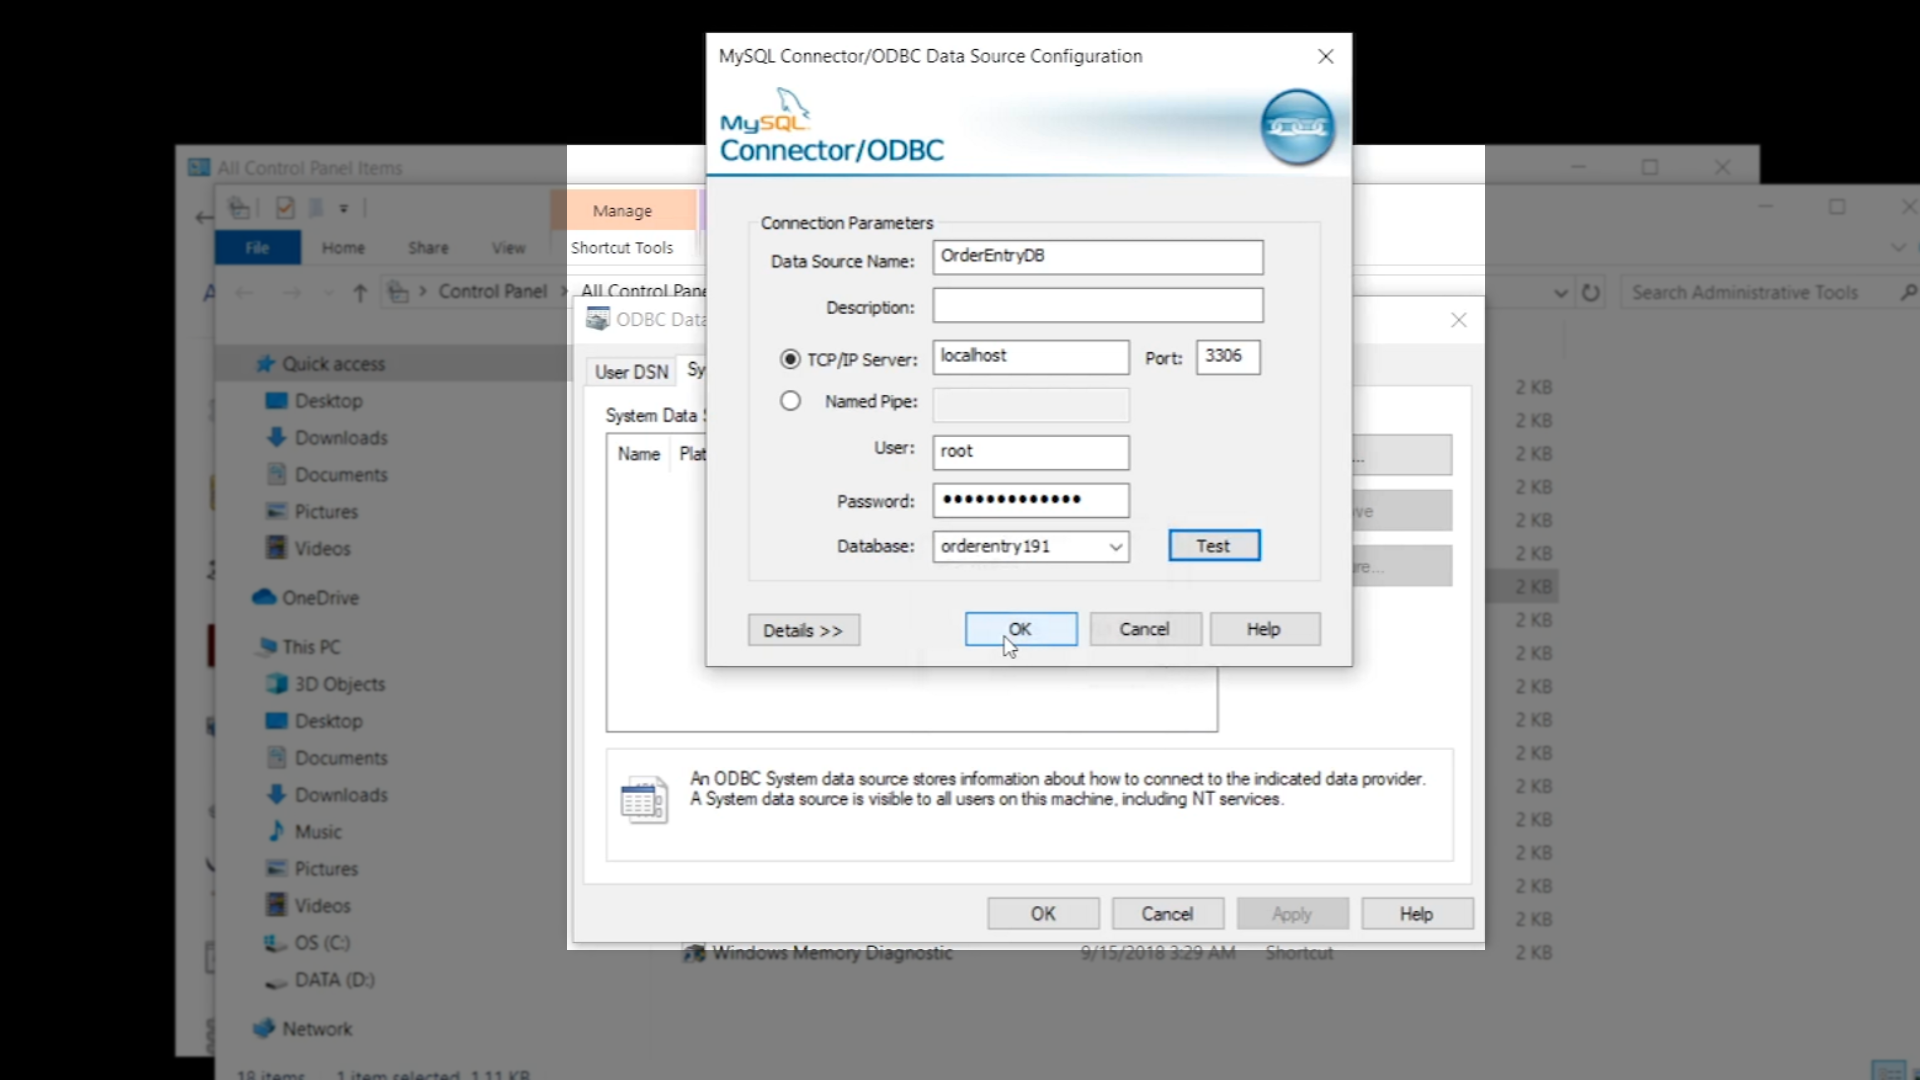Click OK in the MySQL Connector dialog

pos(1020,629)
